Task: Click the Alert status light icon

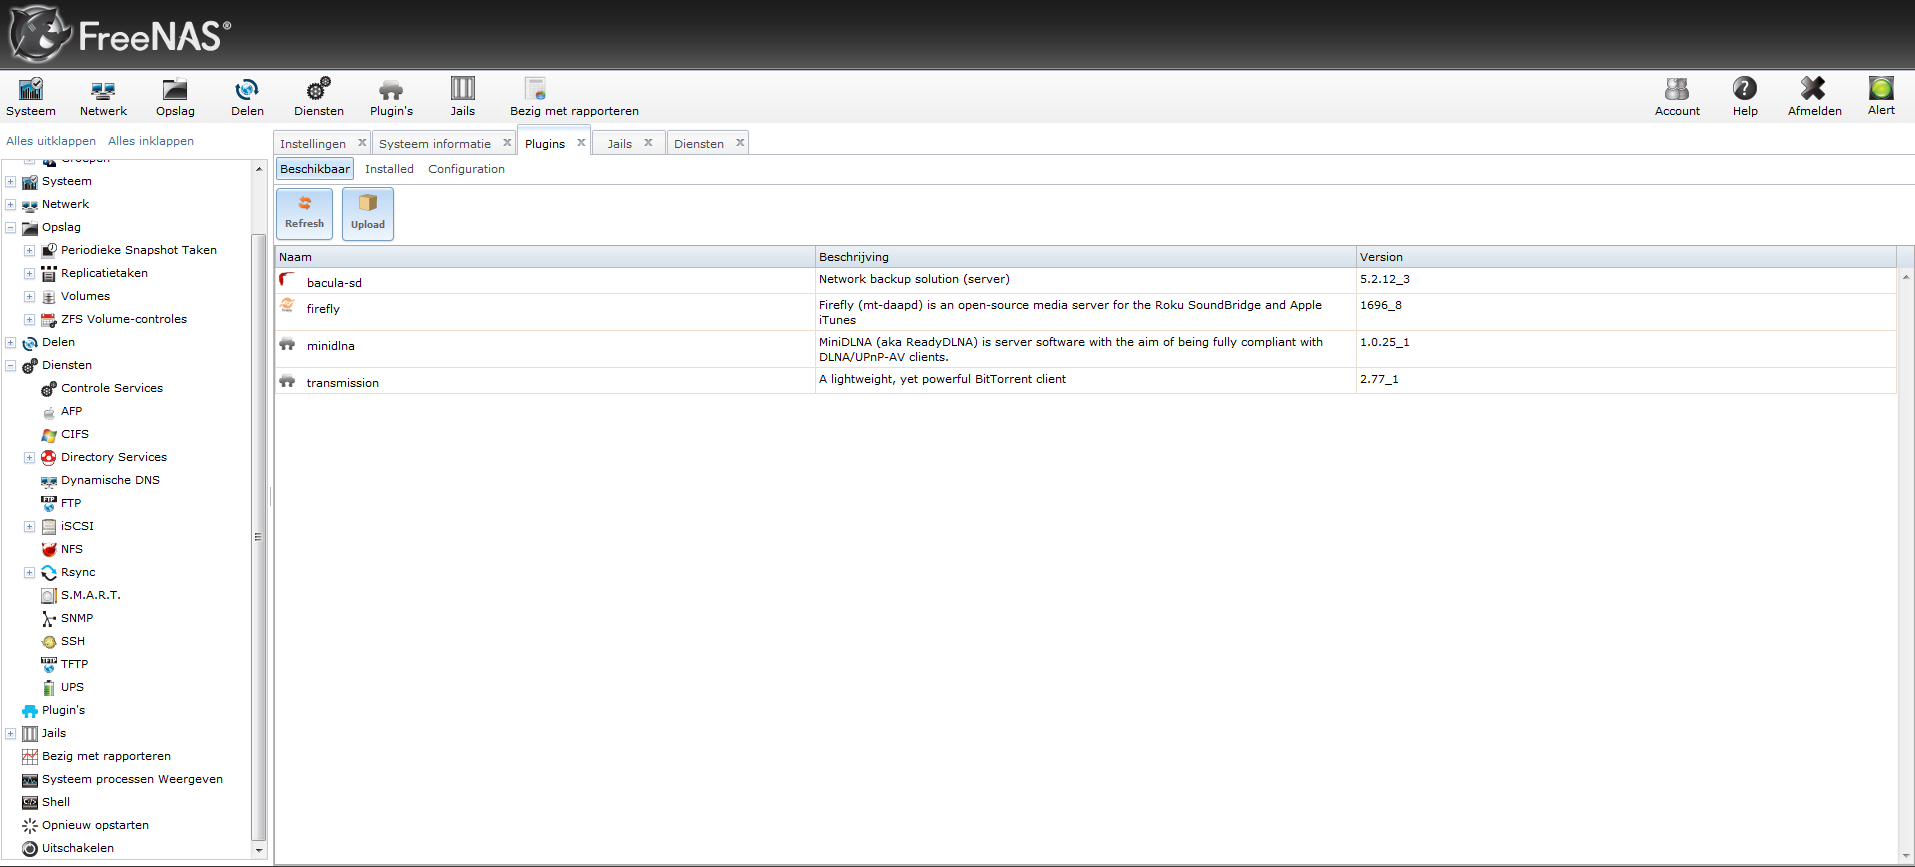Action: coord(1881,96)
